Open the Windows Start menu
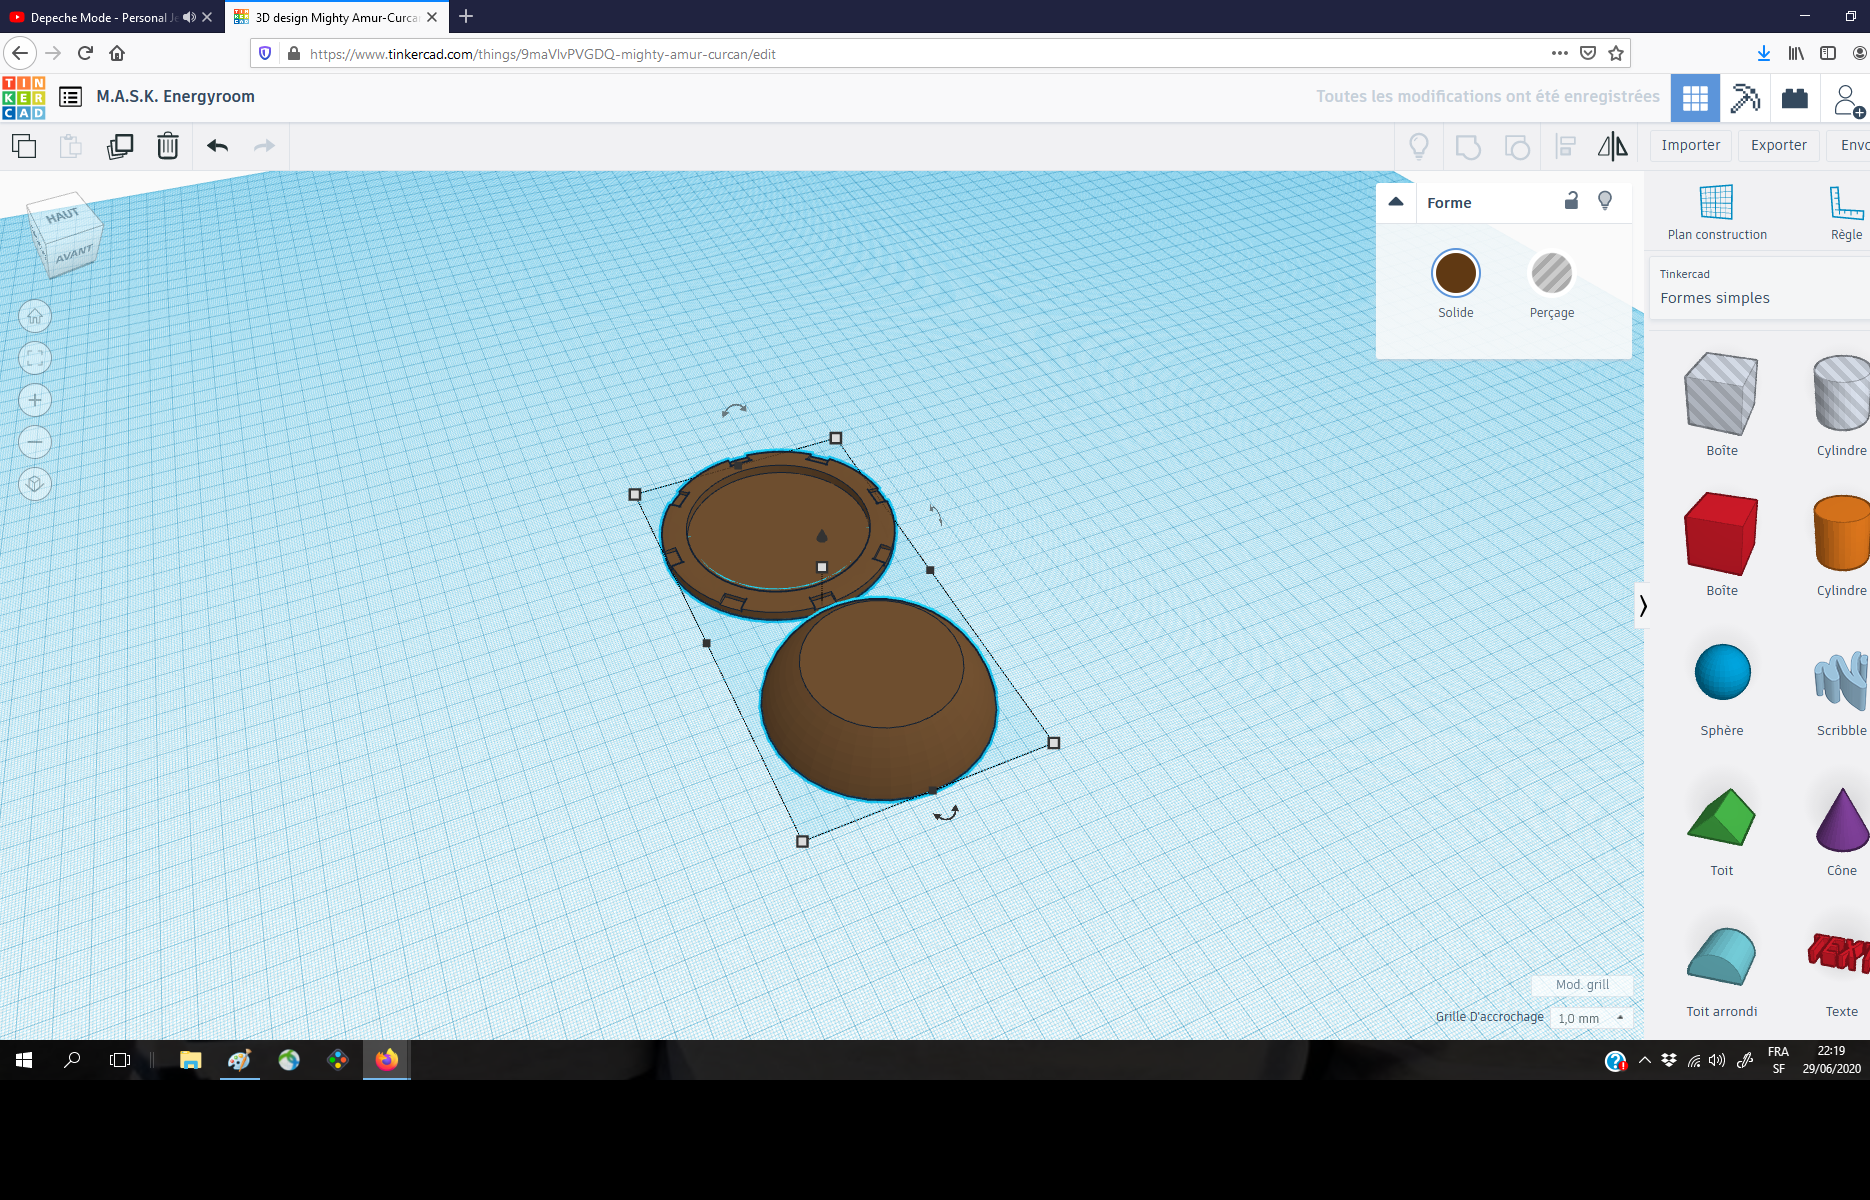1870x1200 pixels. pyautogui.click(x=24, y=1060)
